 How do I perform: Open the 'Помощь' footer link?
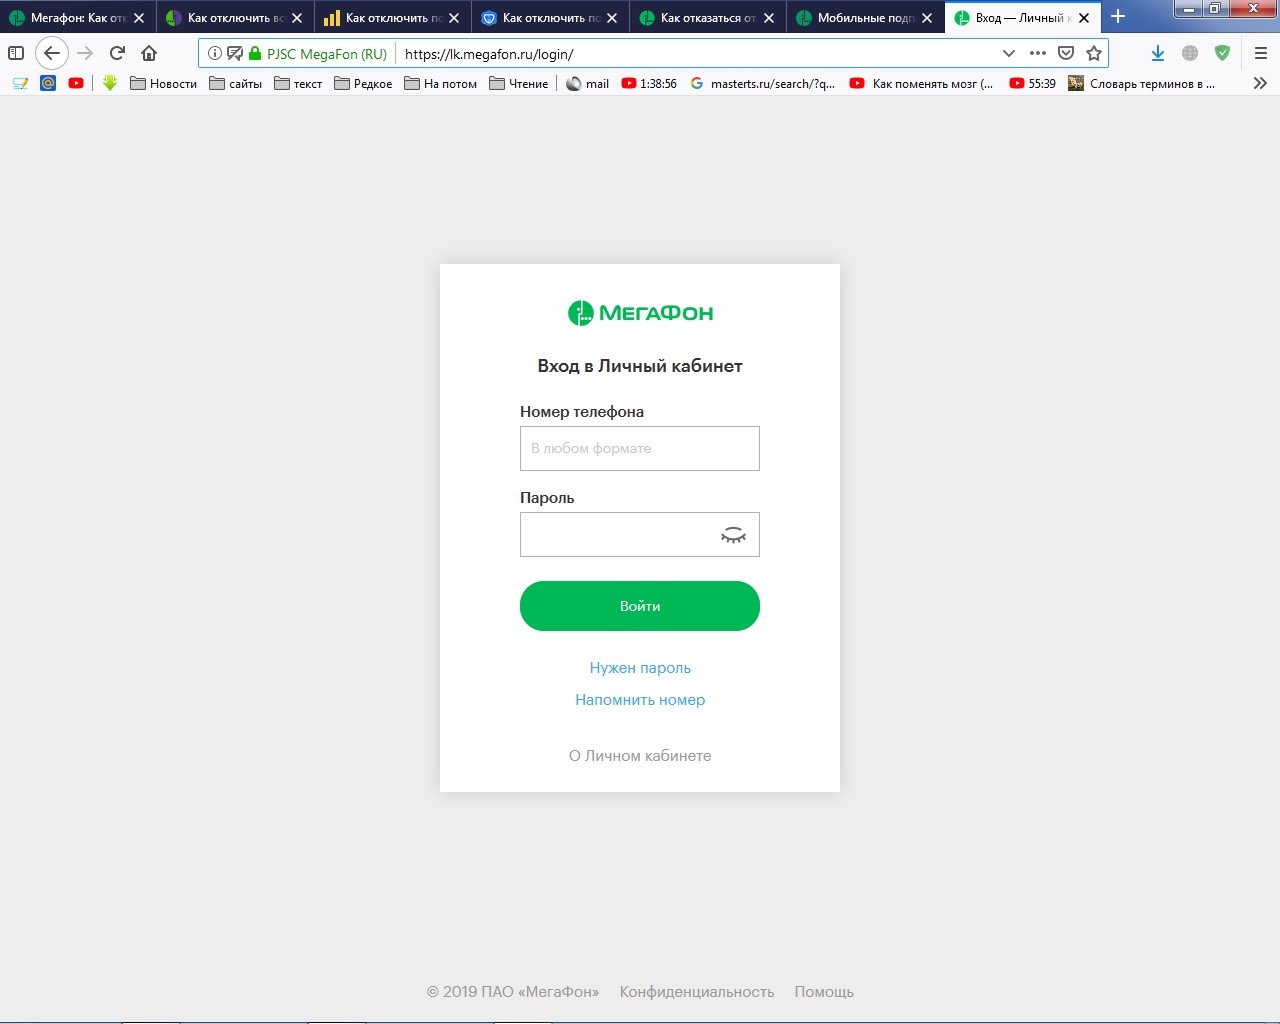coord(824,992)
